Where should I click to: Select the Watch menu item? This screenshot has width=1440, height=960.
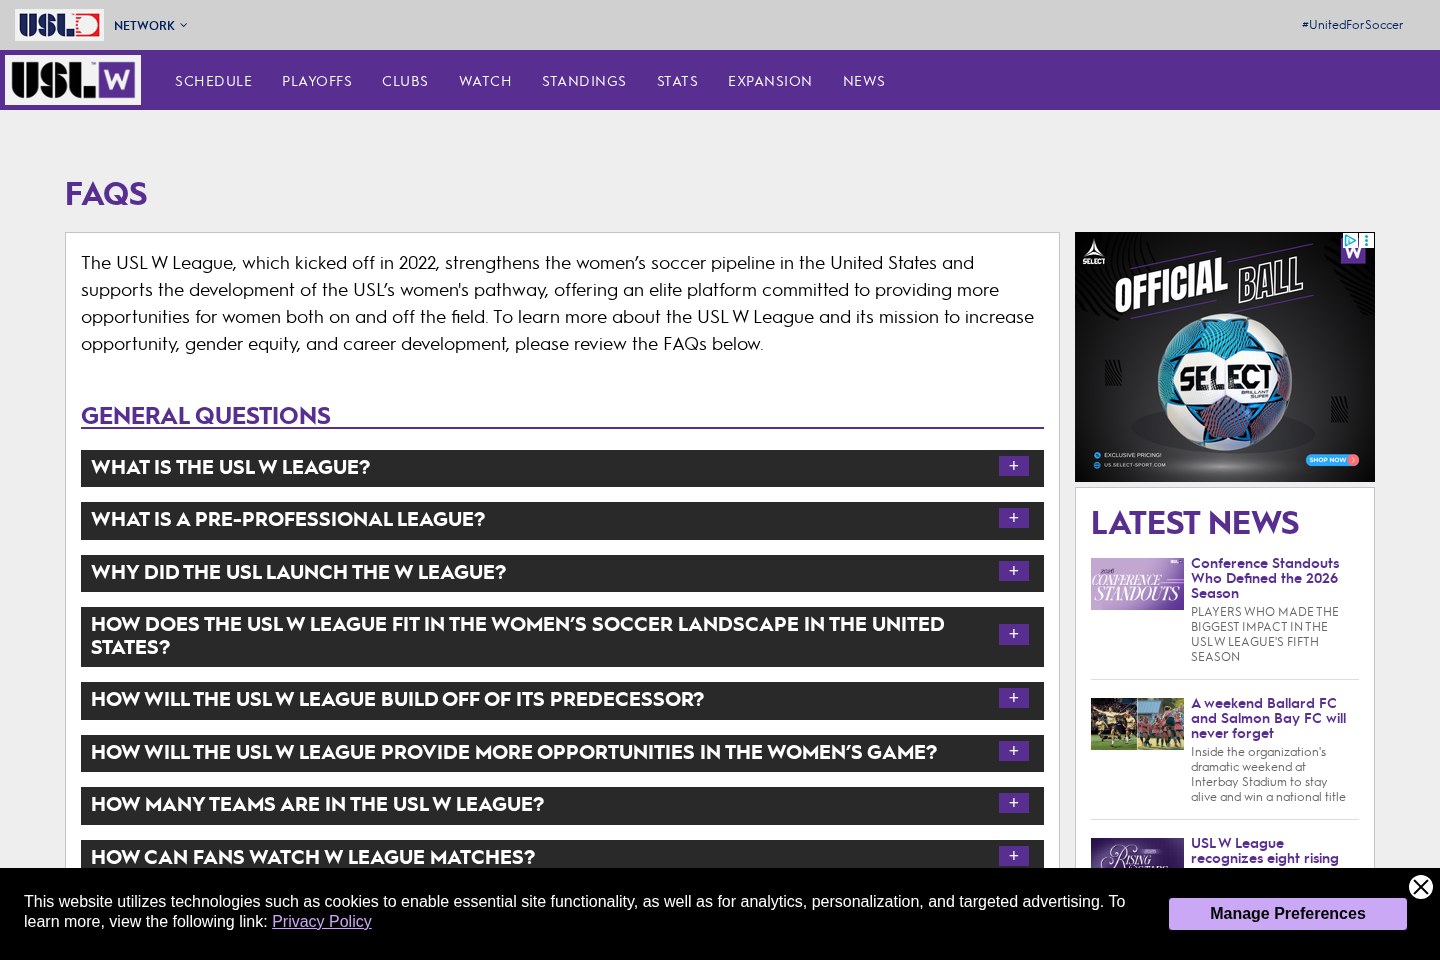[x=485, y=81]
